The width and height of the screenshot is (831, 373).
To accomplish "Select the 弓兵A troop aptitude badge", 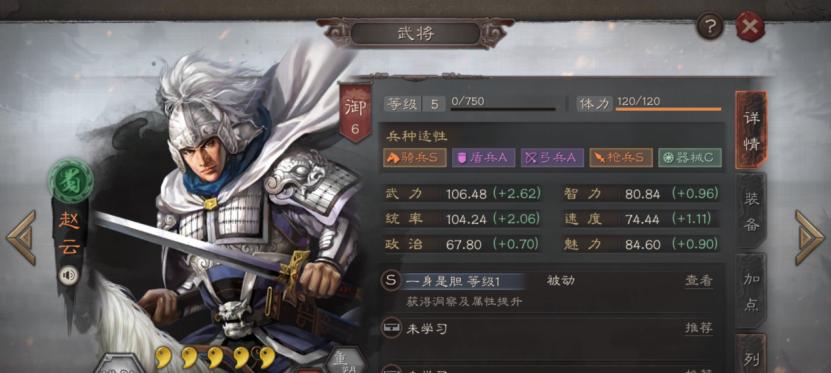I will [x=552, y=157].
